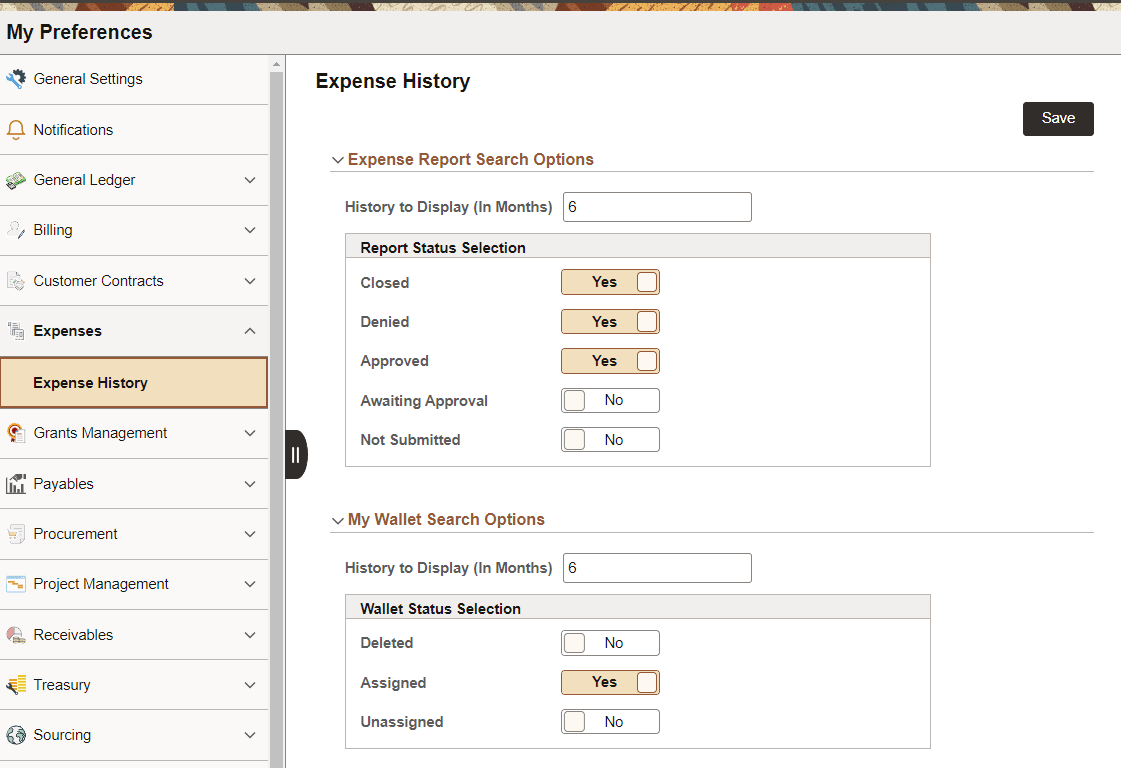Click the Project Management panel icon

tap(15, 584)
